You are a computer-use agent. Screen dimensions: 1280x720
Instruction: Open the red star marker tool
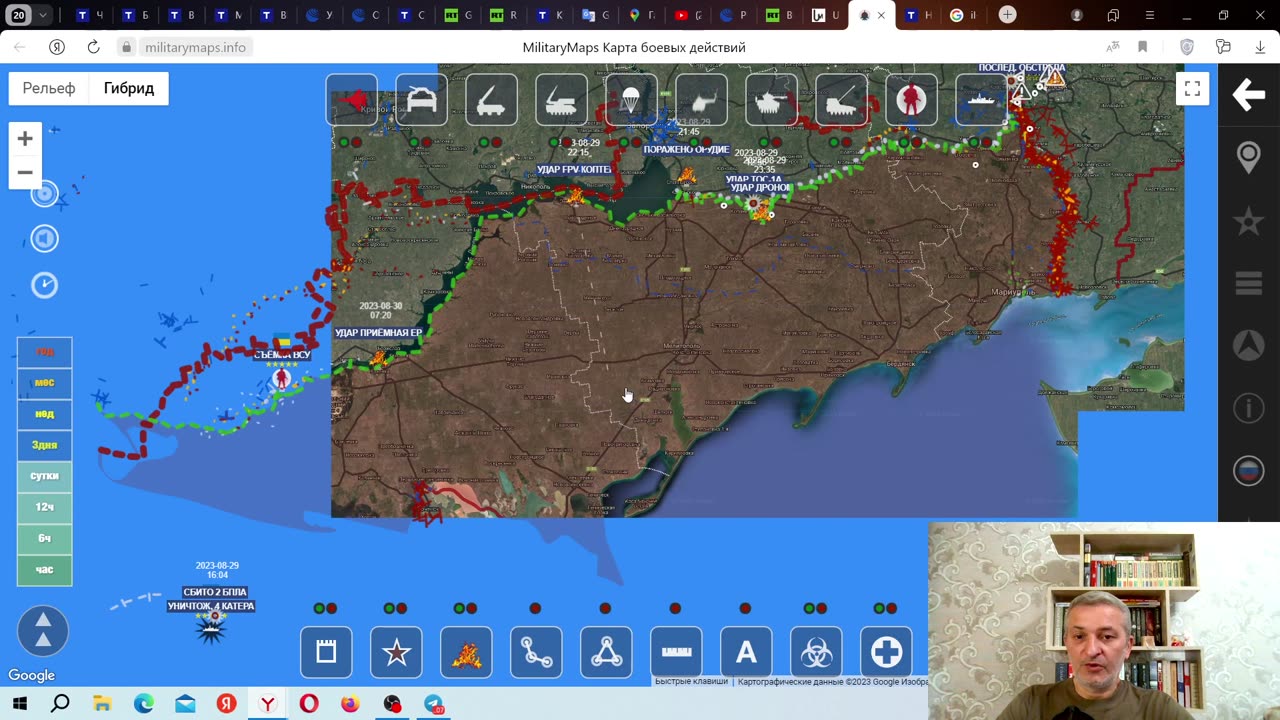click(x=396, y=652)
